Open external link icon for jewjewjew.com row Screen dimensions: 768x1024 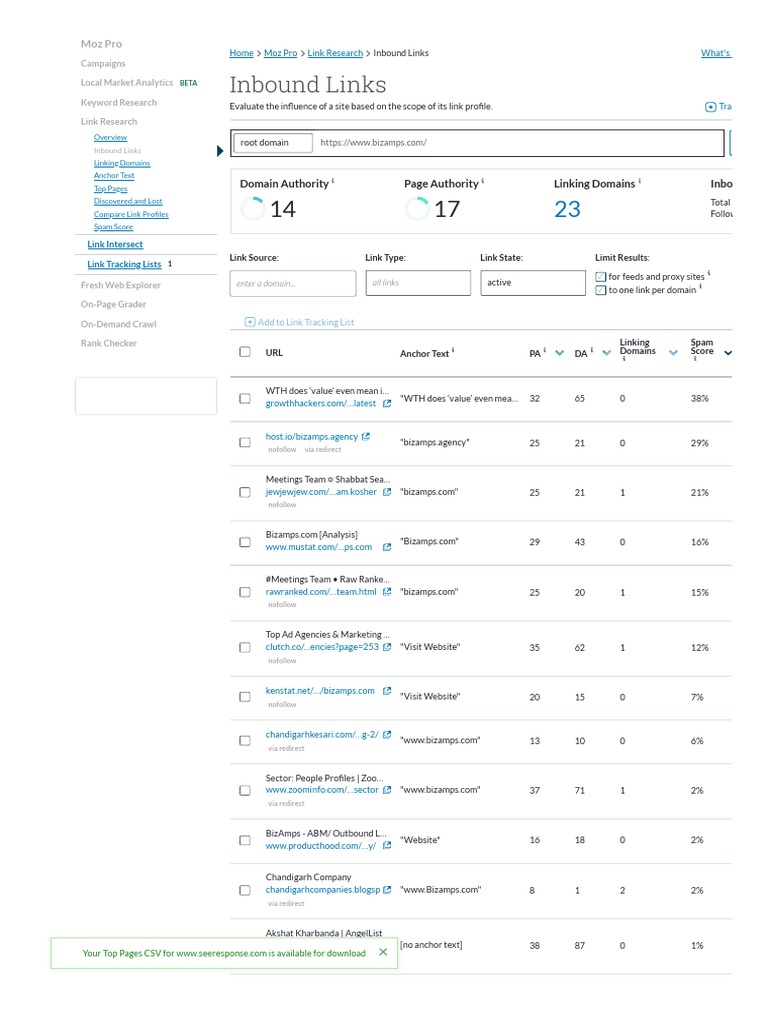pyautogui.click(x=387, y=492)
